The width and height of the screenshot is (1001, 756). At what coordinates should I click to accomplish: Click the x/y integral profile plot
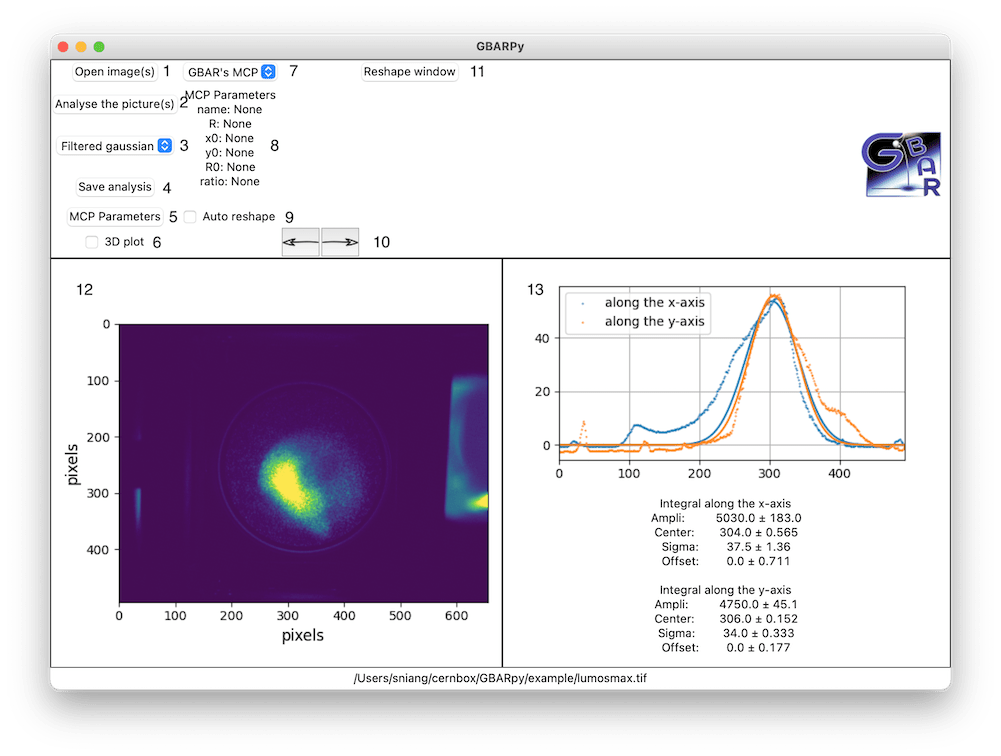click(x=732, y=373)
